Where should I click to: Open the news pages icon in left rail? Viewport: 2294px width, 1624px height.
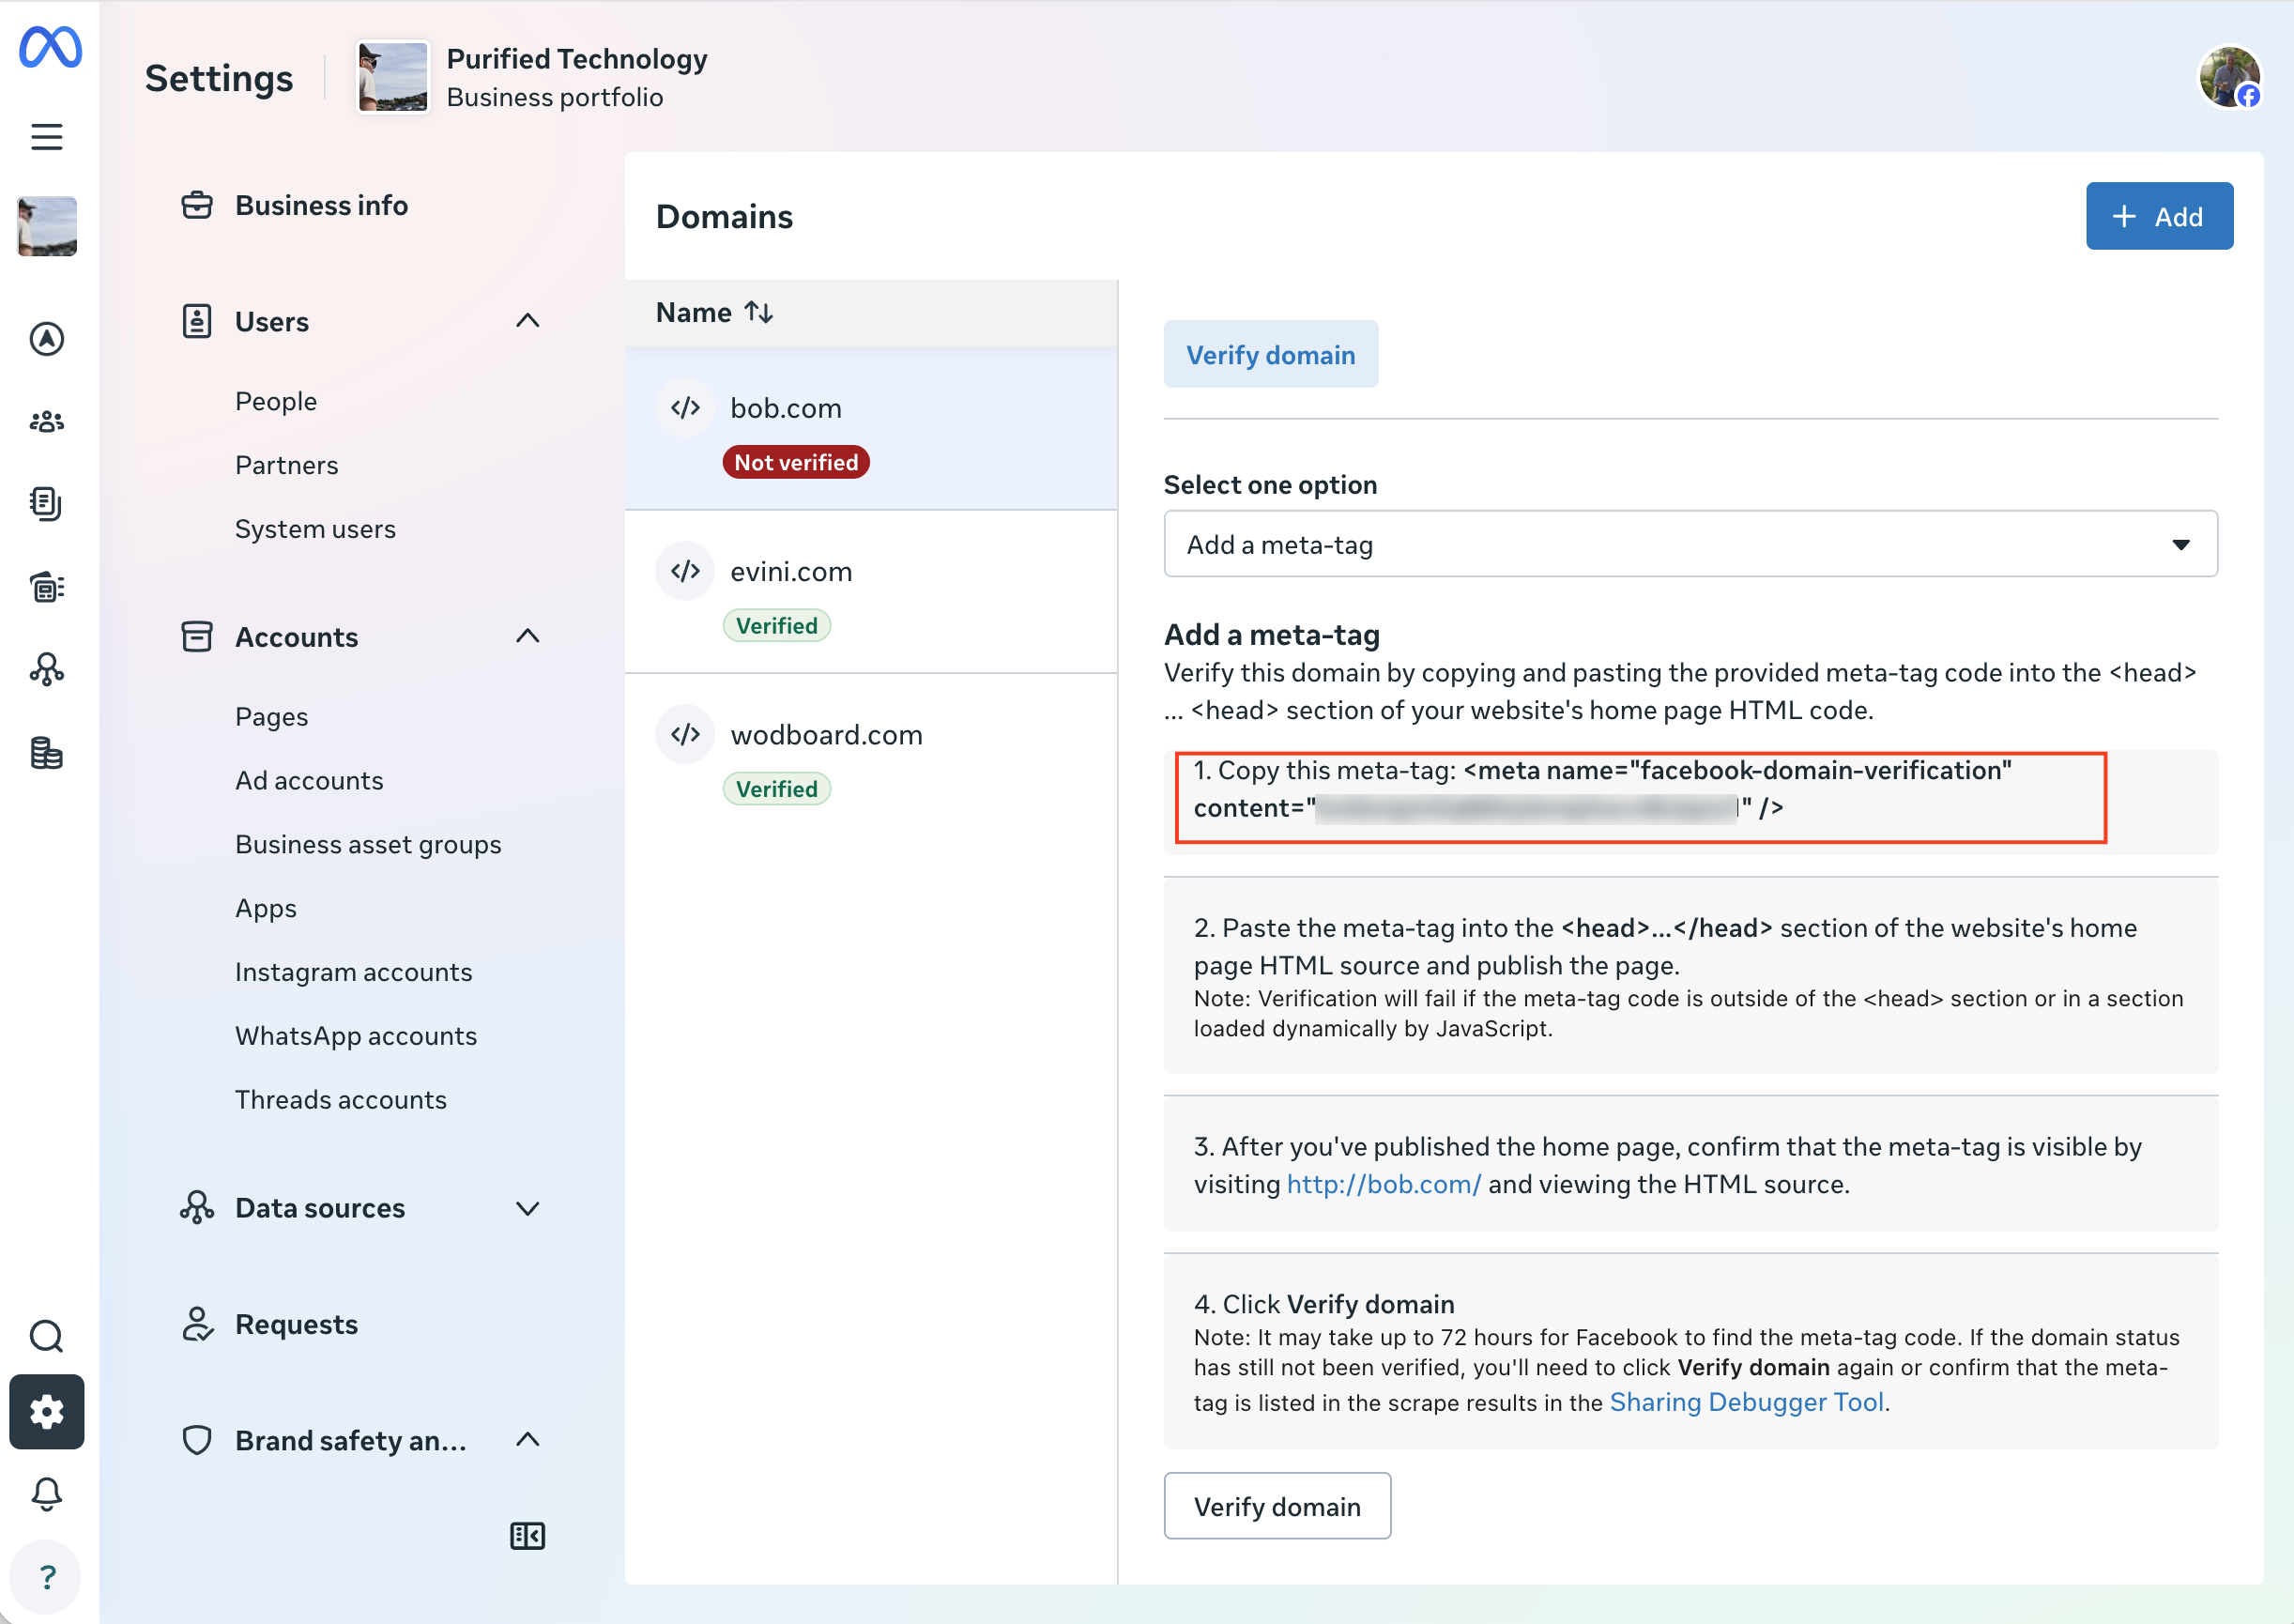click(47, 587)
